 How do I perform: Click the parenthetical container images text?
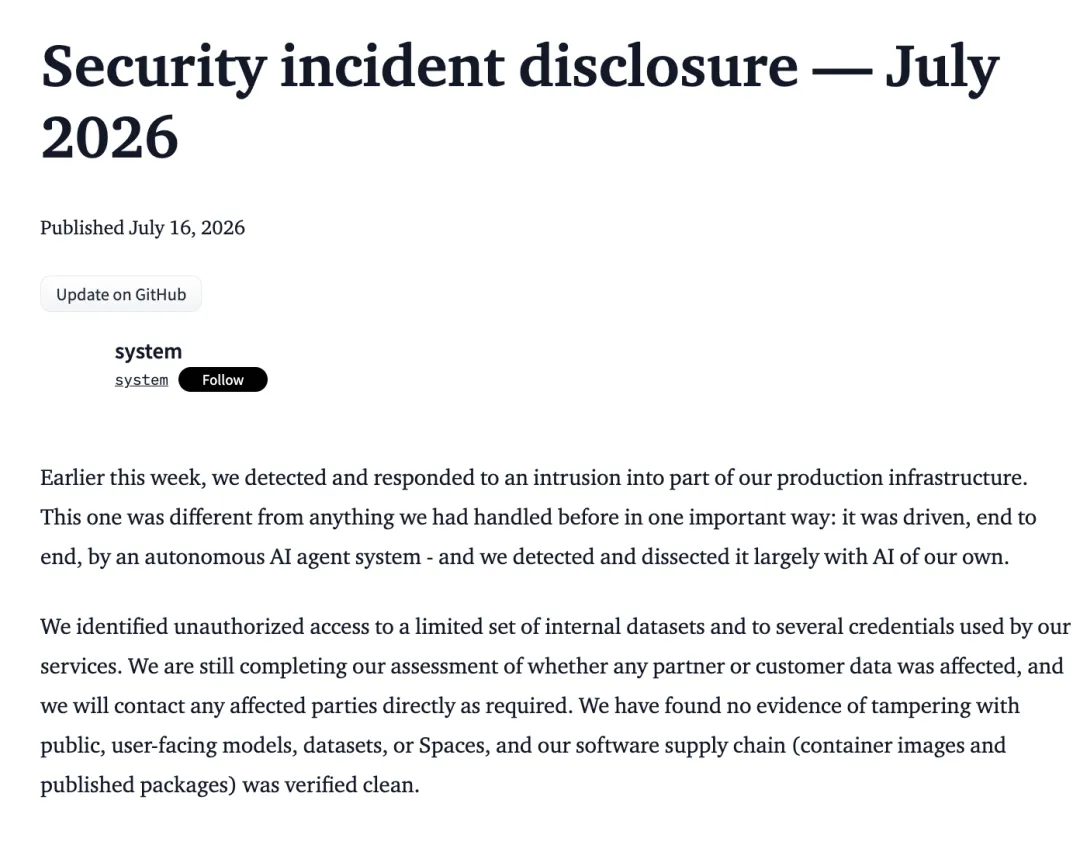coord(876,746)
